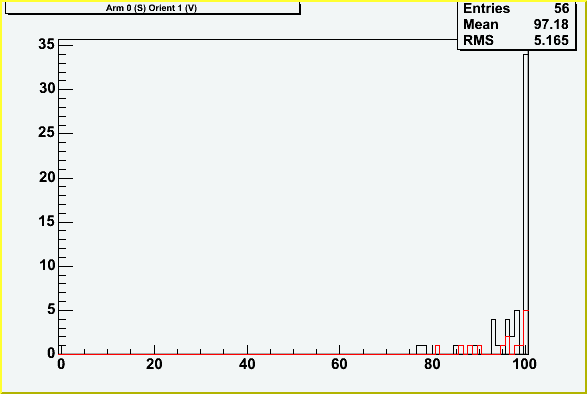Viewport: 587px width, 394px height.
Task: Click the x-axis label 40
Action: 247,364
